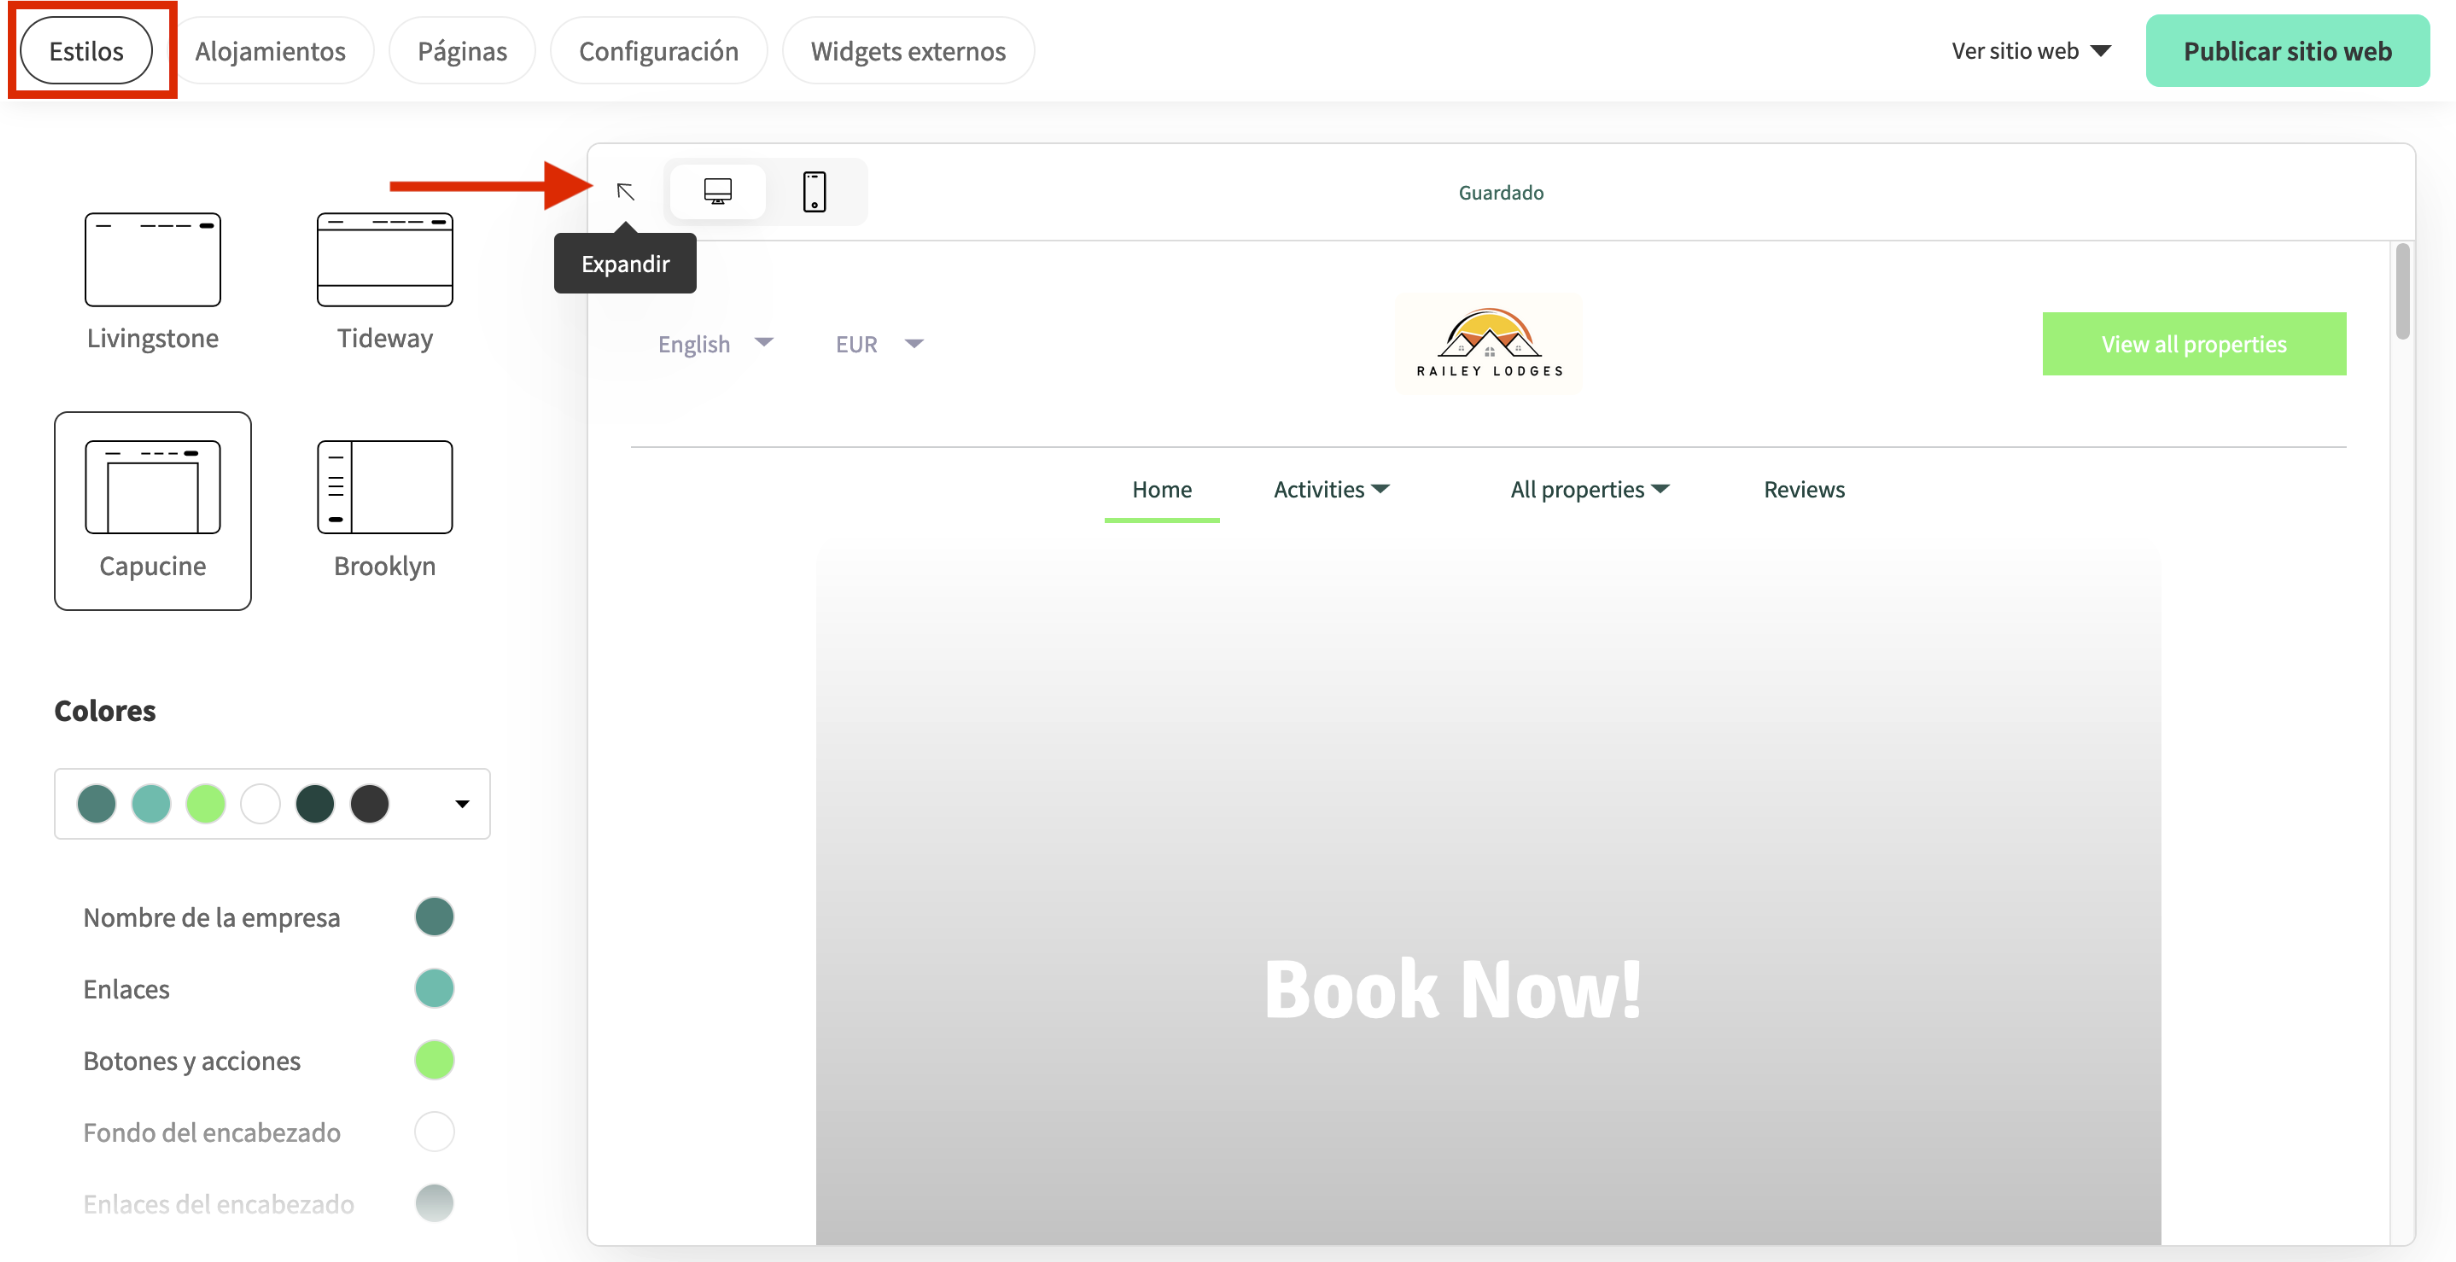The height and width of the screenshot is (1262, 2456).
Task: Switch to the Alojamientos tab
Action: coord(272,50)
